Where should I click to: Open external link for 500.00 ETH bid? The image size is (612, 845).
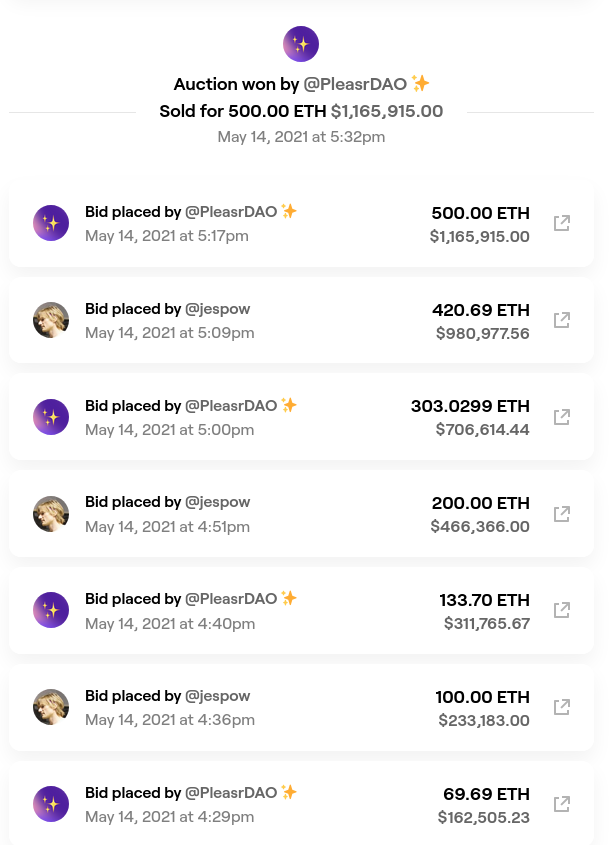(x=562, y=223)
